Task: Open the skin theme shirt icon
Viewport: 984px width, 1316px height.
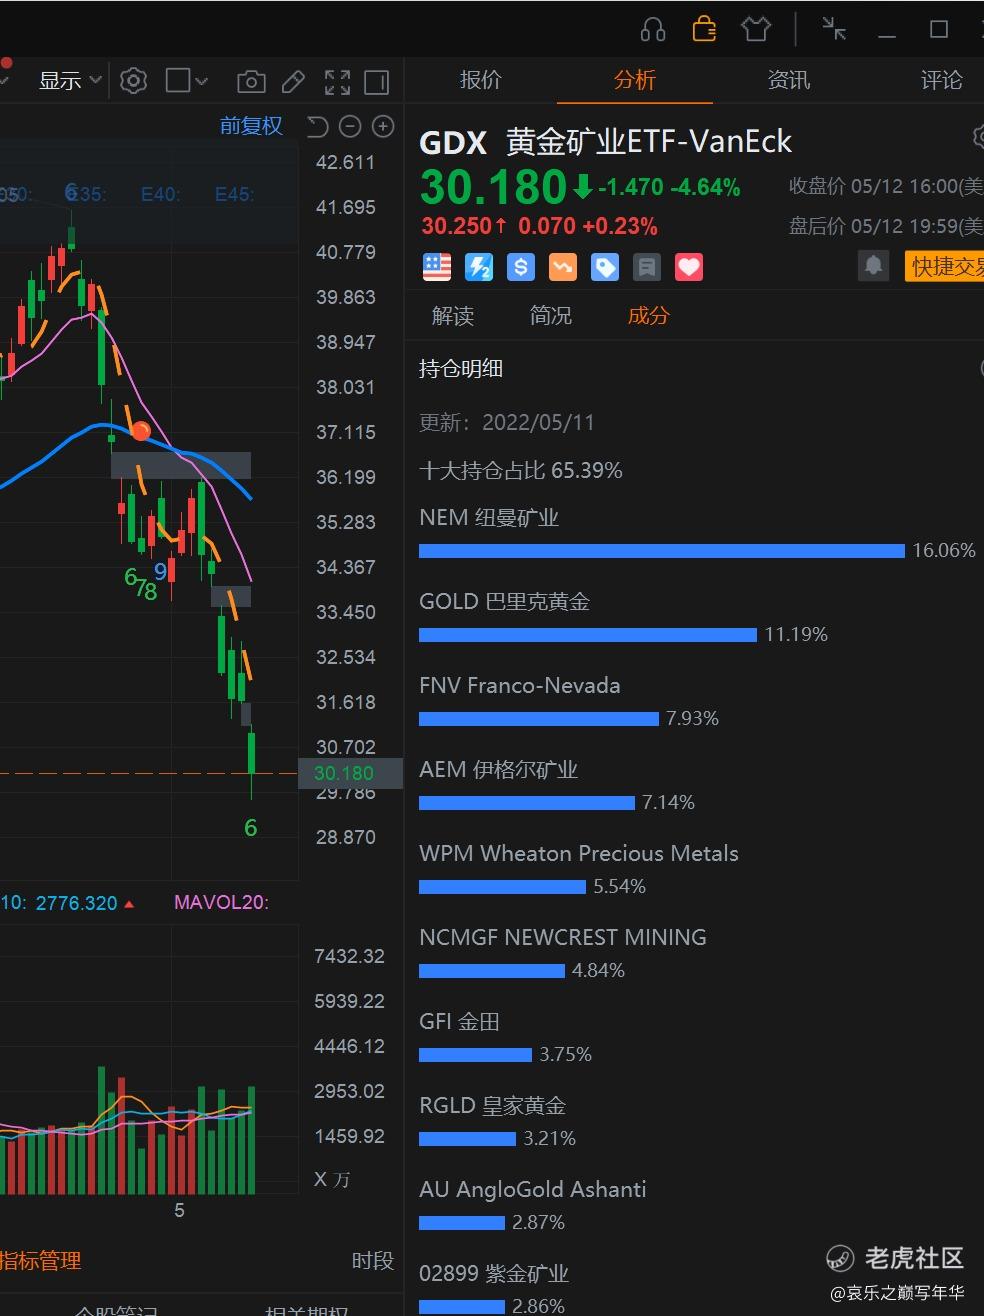Action: click(756, 29)
